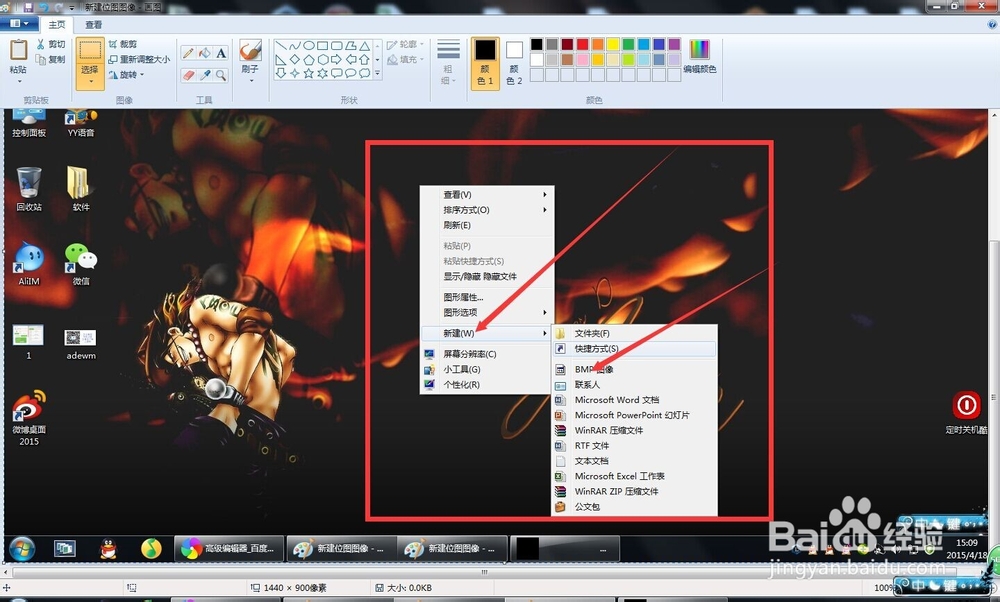This screenshot has width=1000, height=602.
Task: Select the Pencil tool
Action: click(x=188, y=54)
